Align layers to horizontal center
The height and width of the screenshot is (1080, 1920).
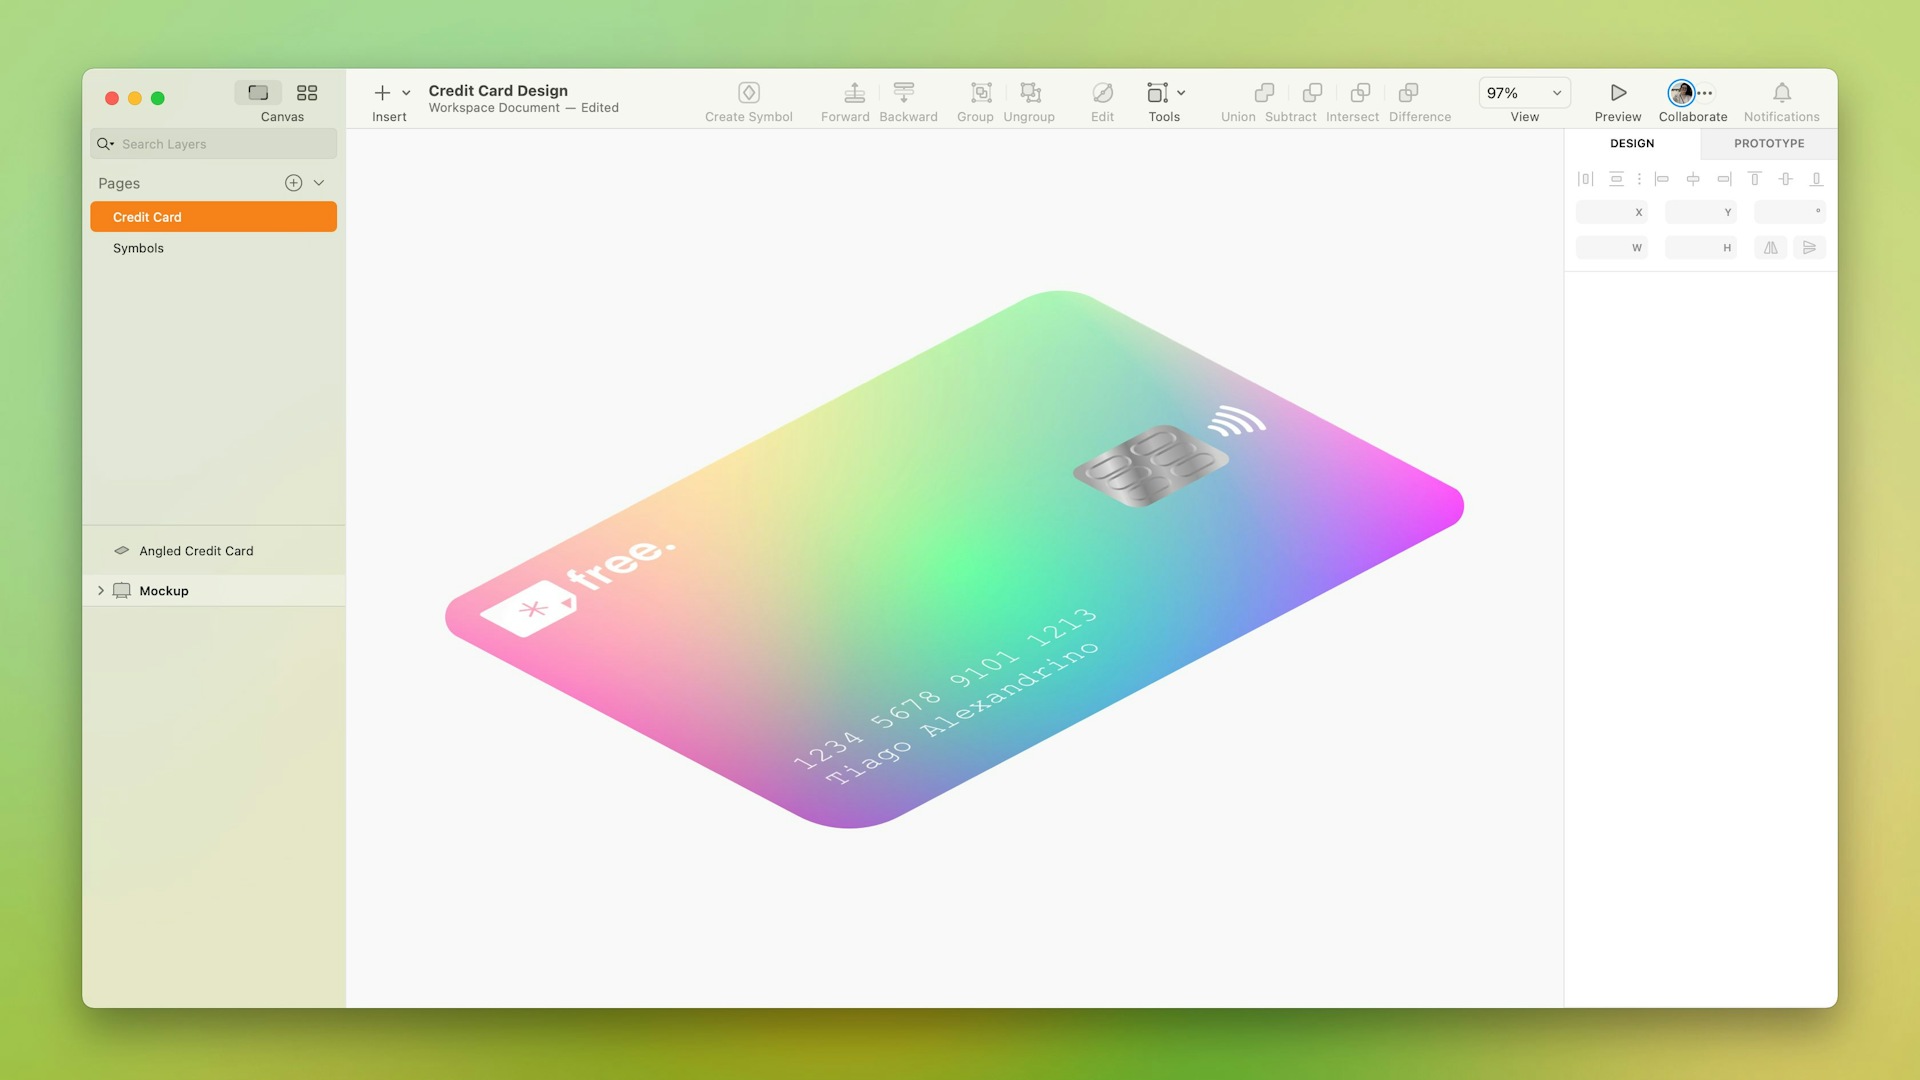tap(1694, 179)
